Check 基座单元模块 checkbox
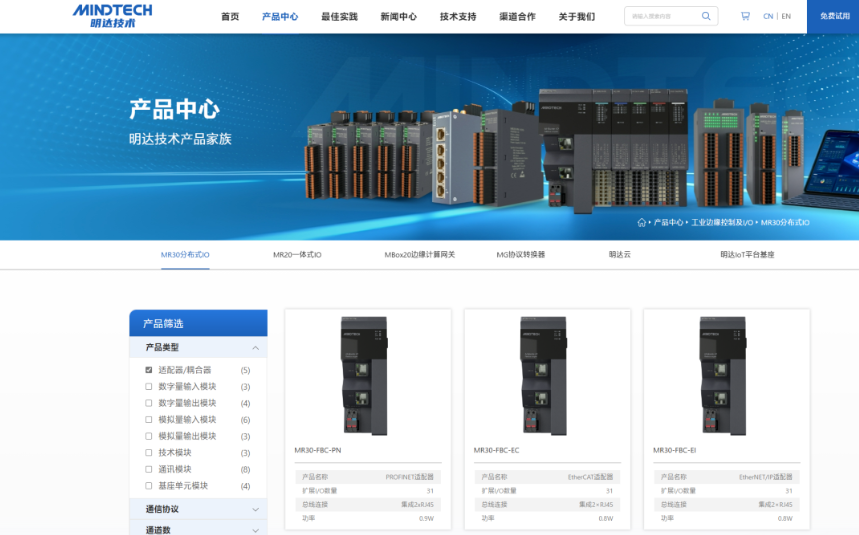Screen dimensions: 859x535 click(148, 486)
